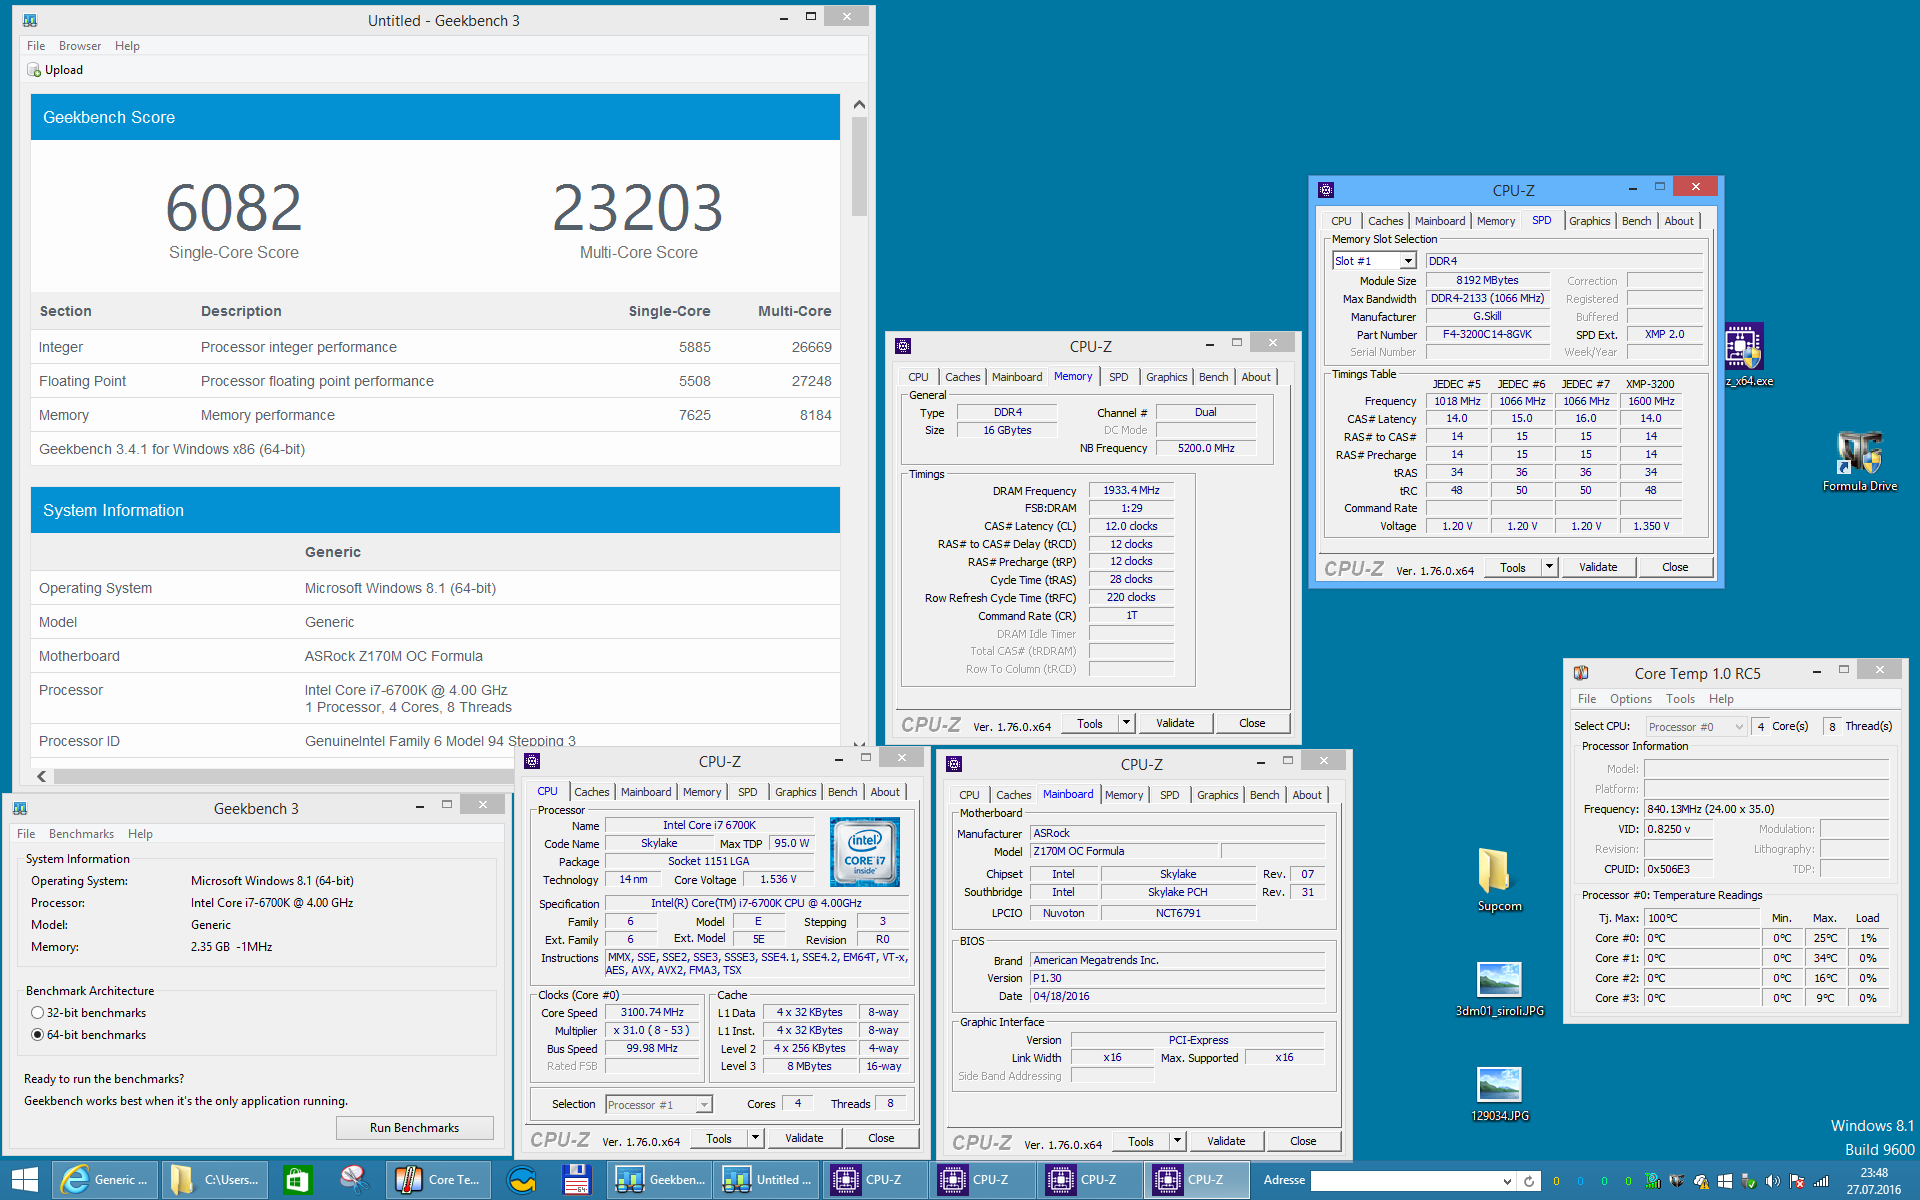Image resolution: width=1920 pixels, height=1200 pixels.
Task: Click the blue floppy disk taskbar icon
Action: click(576, 1180)
